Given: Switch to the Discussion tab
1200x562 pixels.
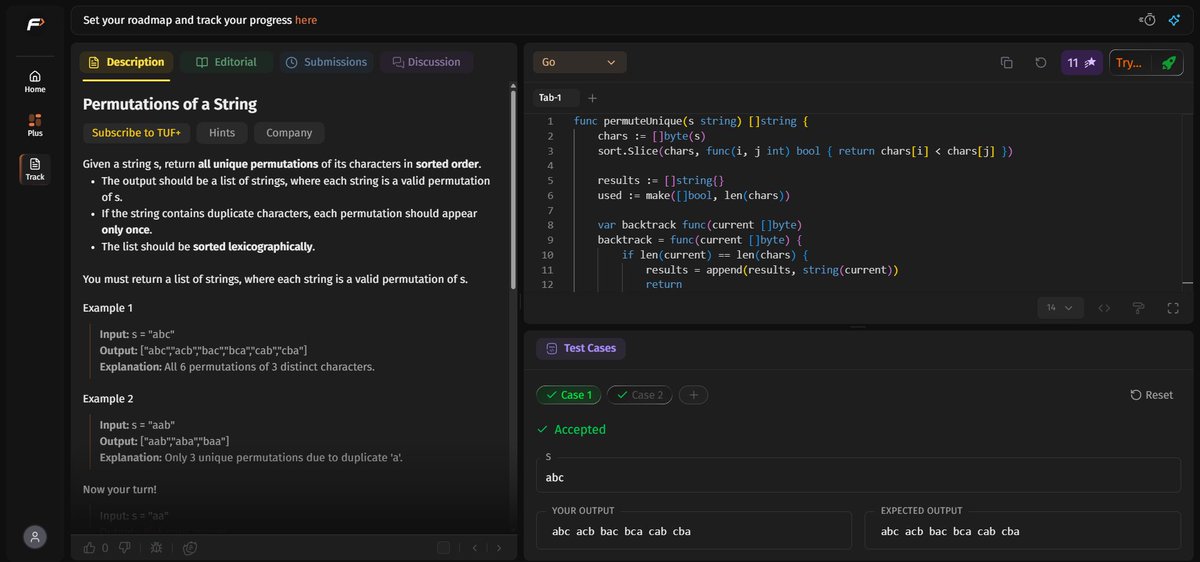Looking at the screenshot, I should (427, 62).
